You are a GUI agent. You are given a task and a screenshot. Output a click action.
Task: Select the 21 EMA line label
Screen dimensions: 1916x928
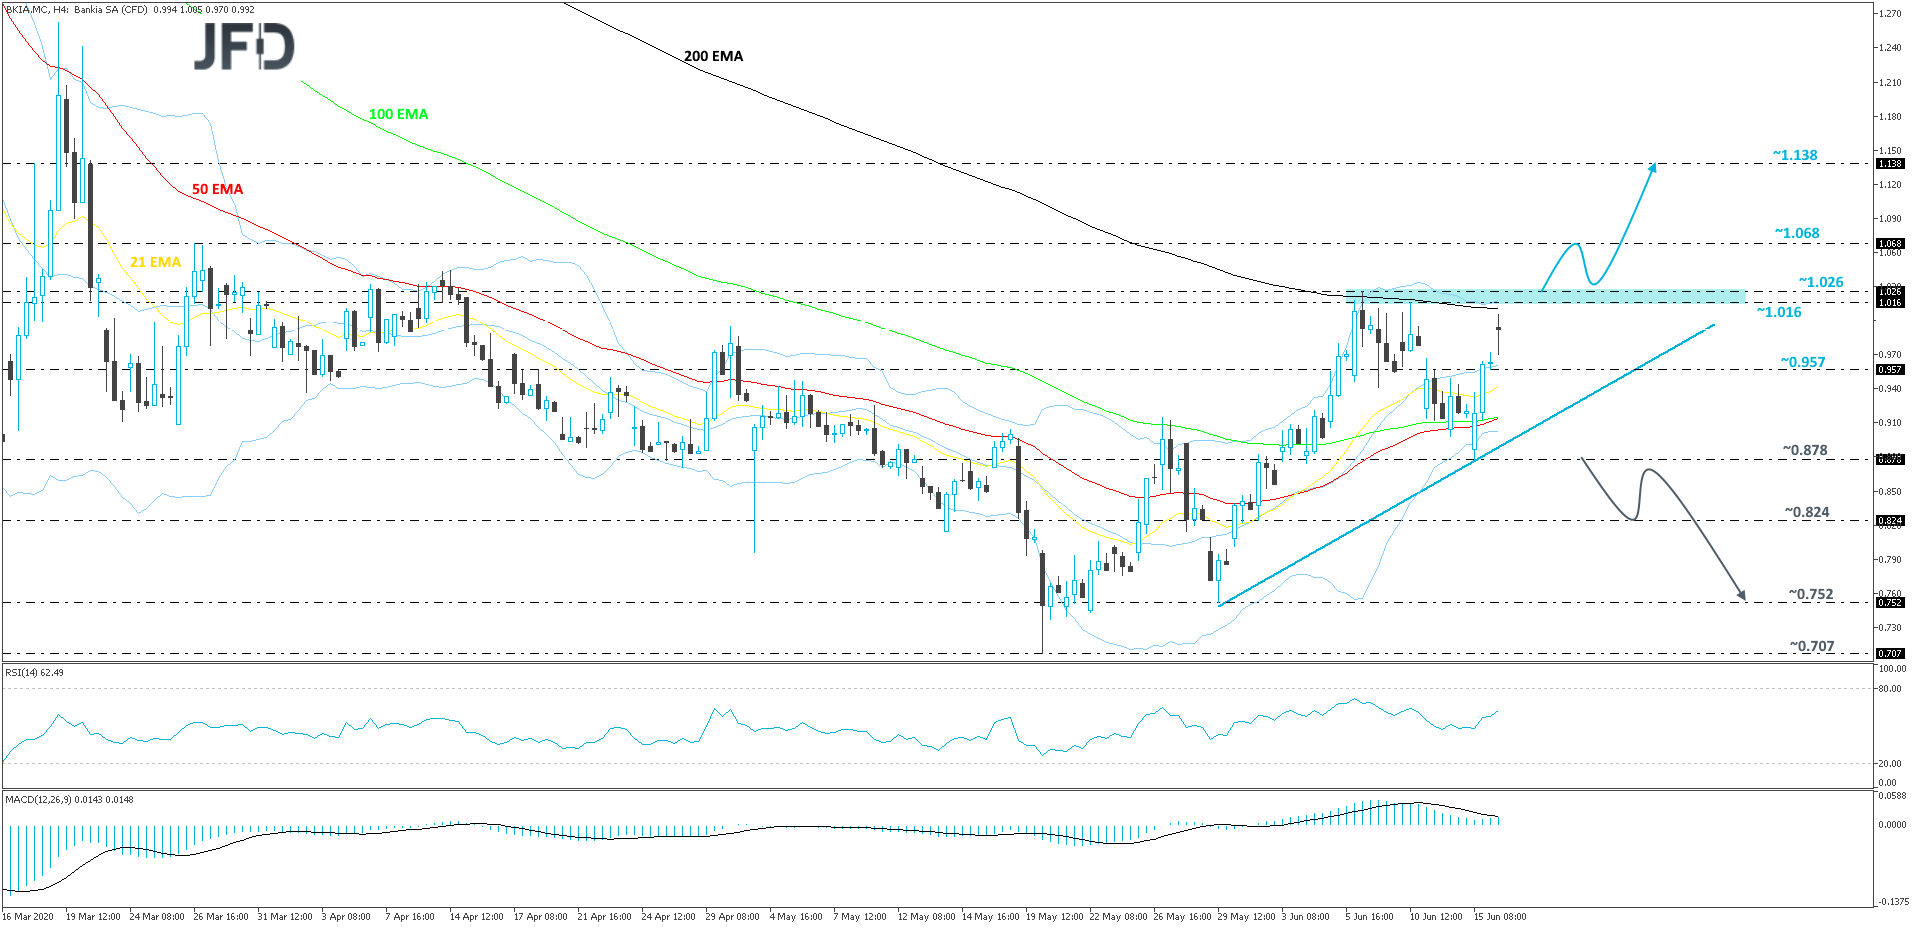155,262
